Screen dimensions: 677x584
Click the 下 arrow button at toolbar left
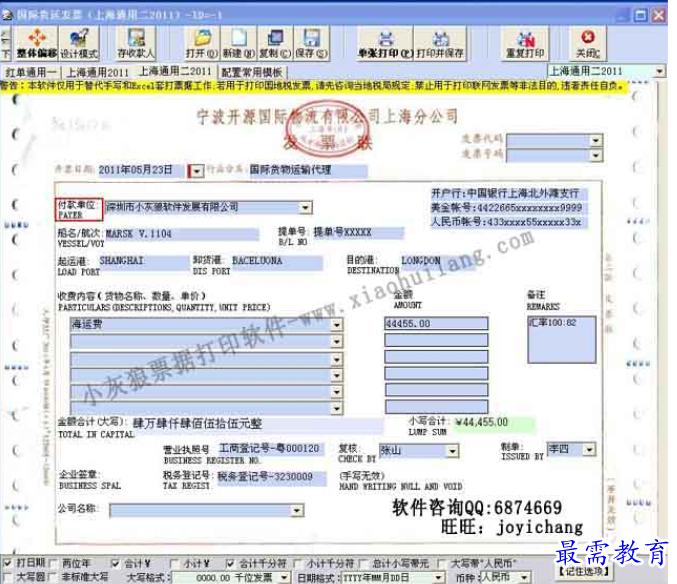coord(6,44)
